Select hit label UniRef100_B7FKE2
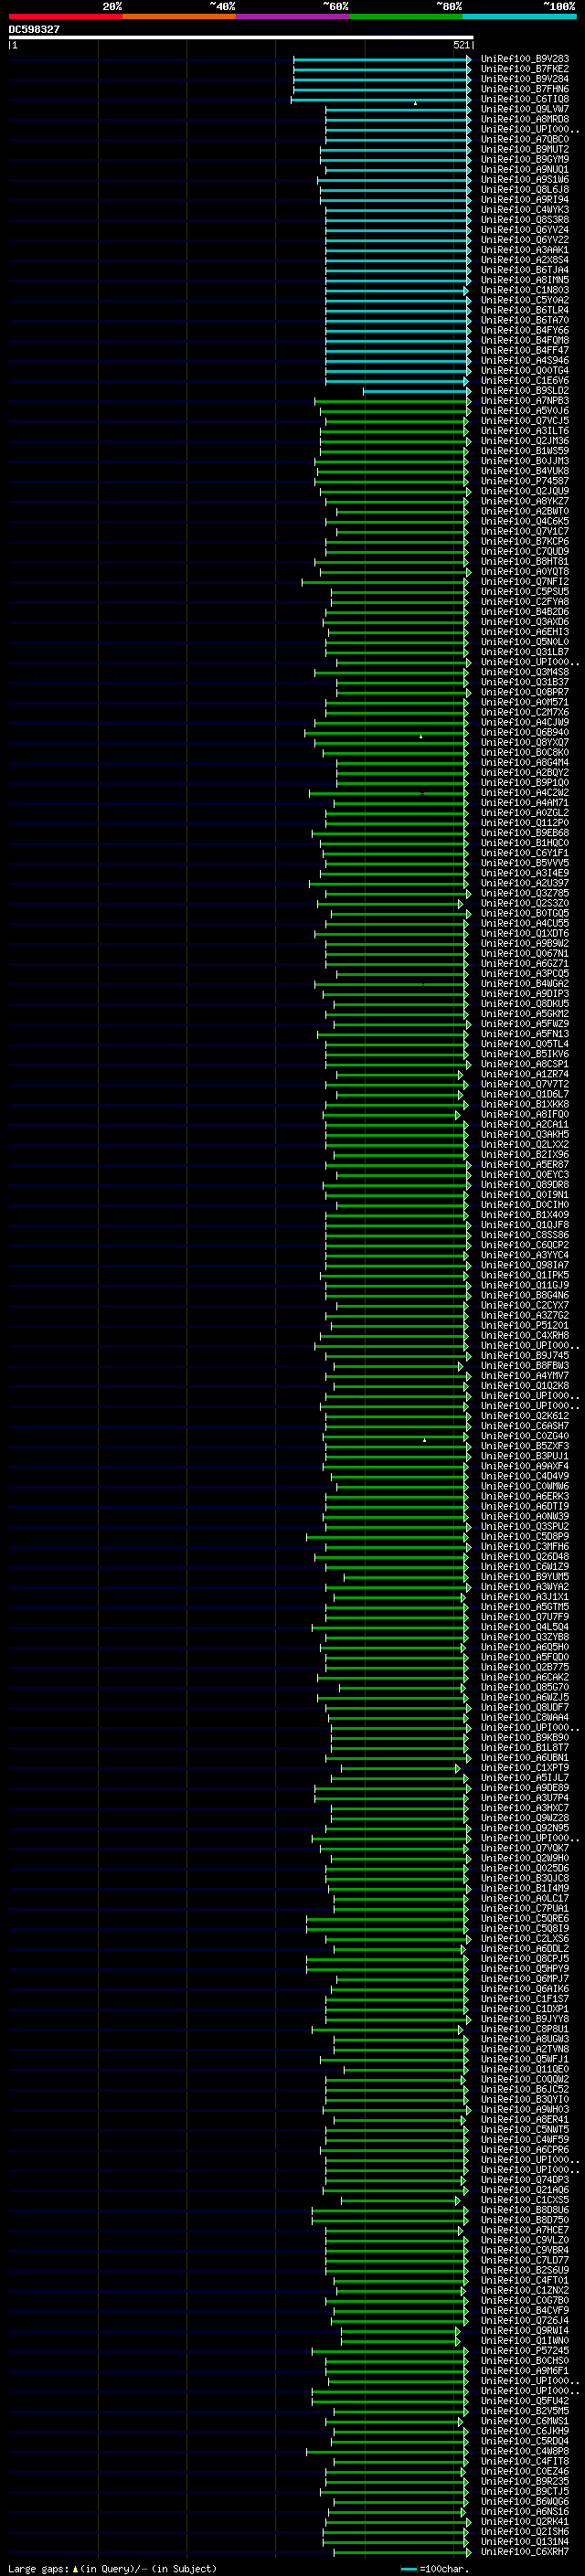The height and width of the screenshot is (2576, 585). coord(525,69)
